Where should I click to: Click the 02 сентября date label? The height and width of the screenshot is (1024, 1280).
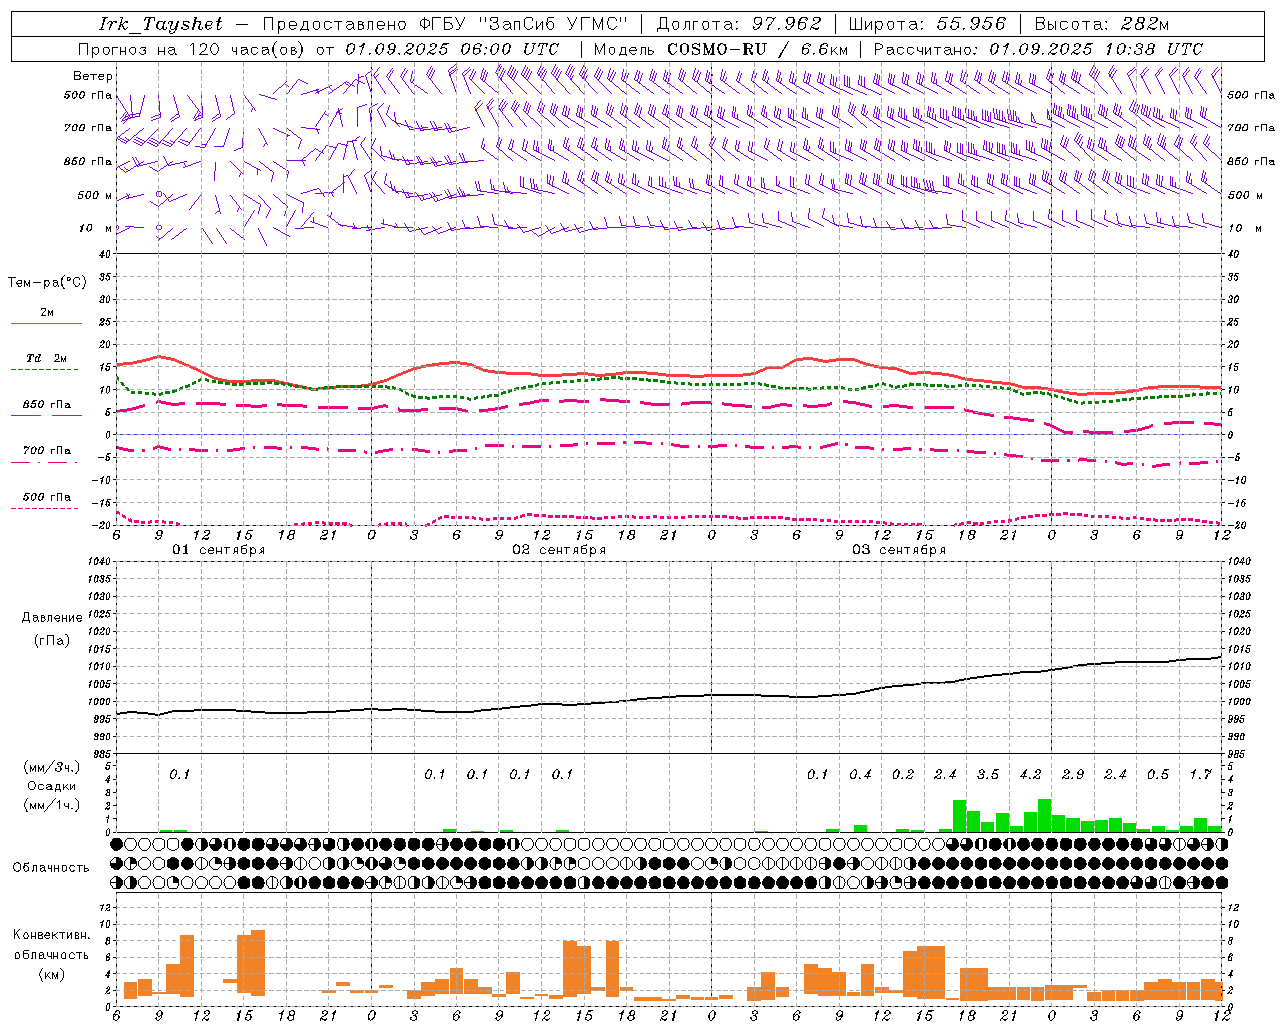[559, 550]
